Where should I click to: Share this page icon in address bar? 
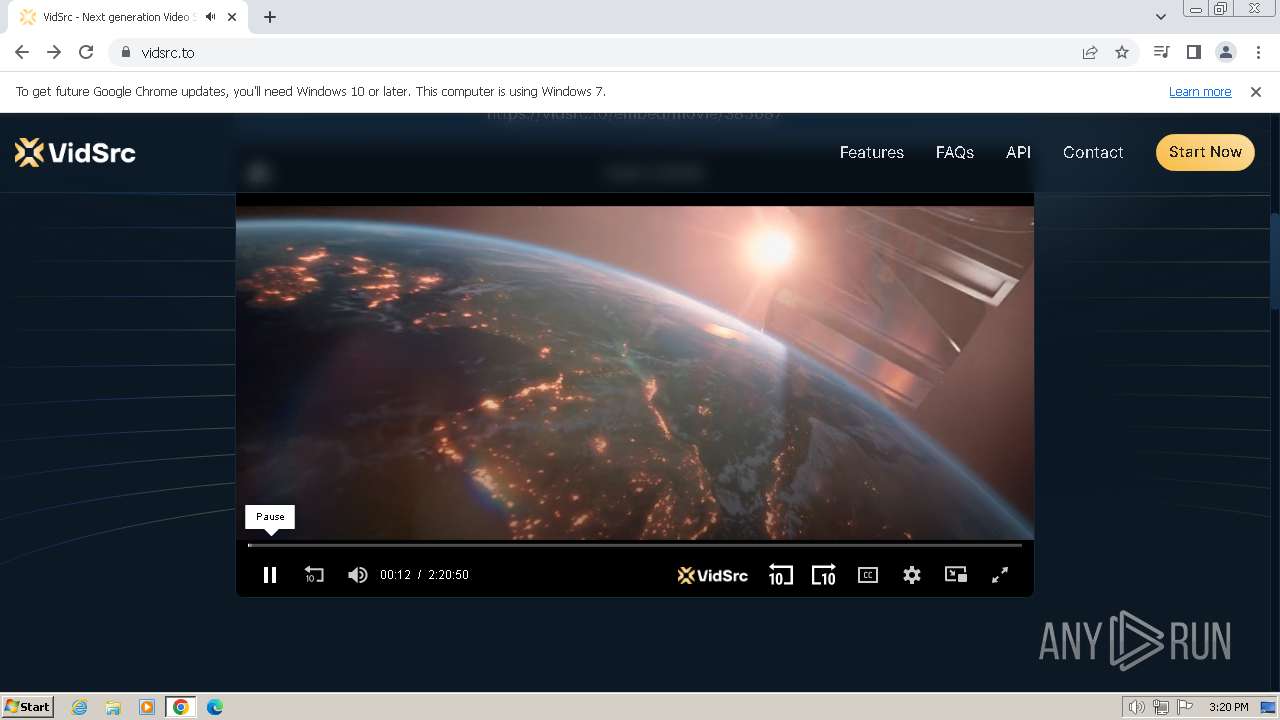point(1090,52)
